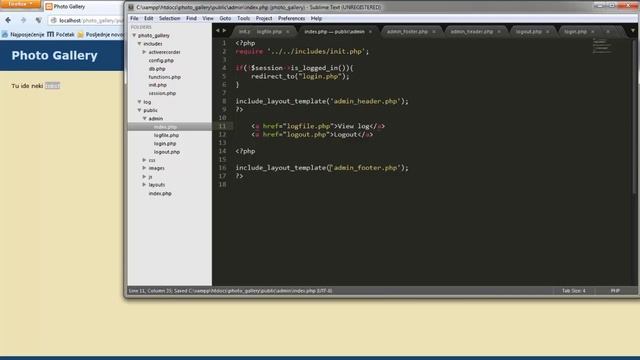Click the site identity globe icon in the address bar
The image size is (640, 360).
point(53,20)
